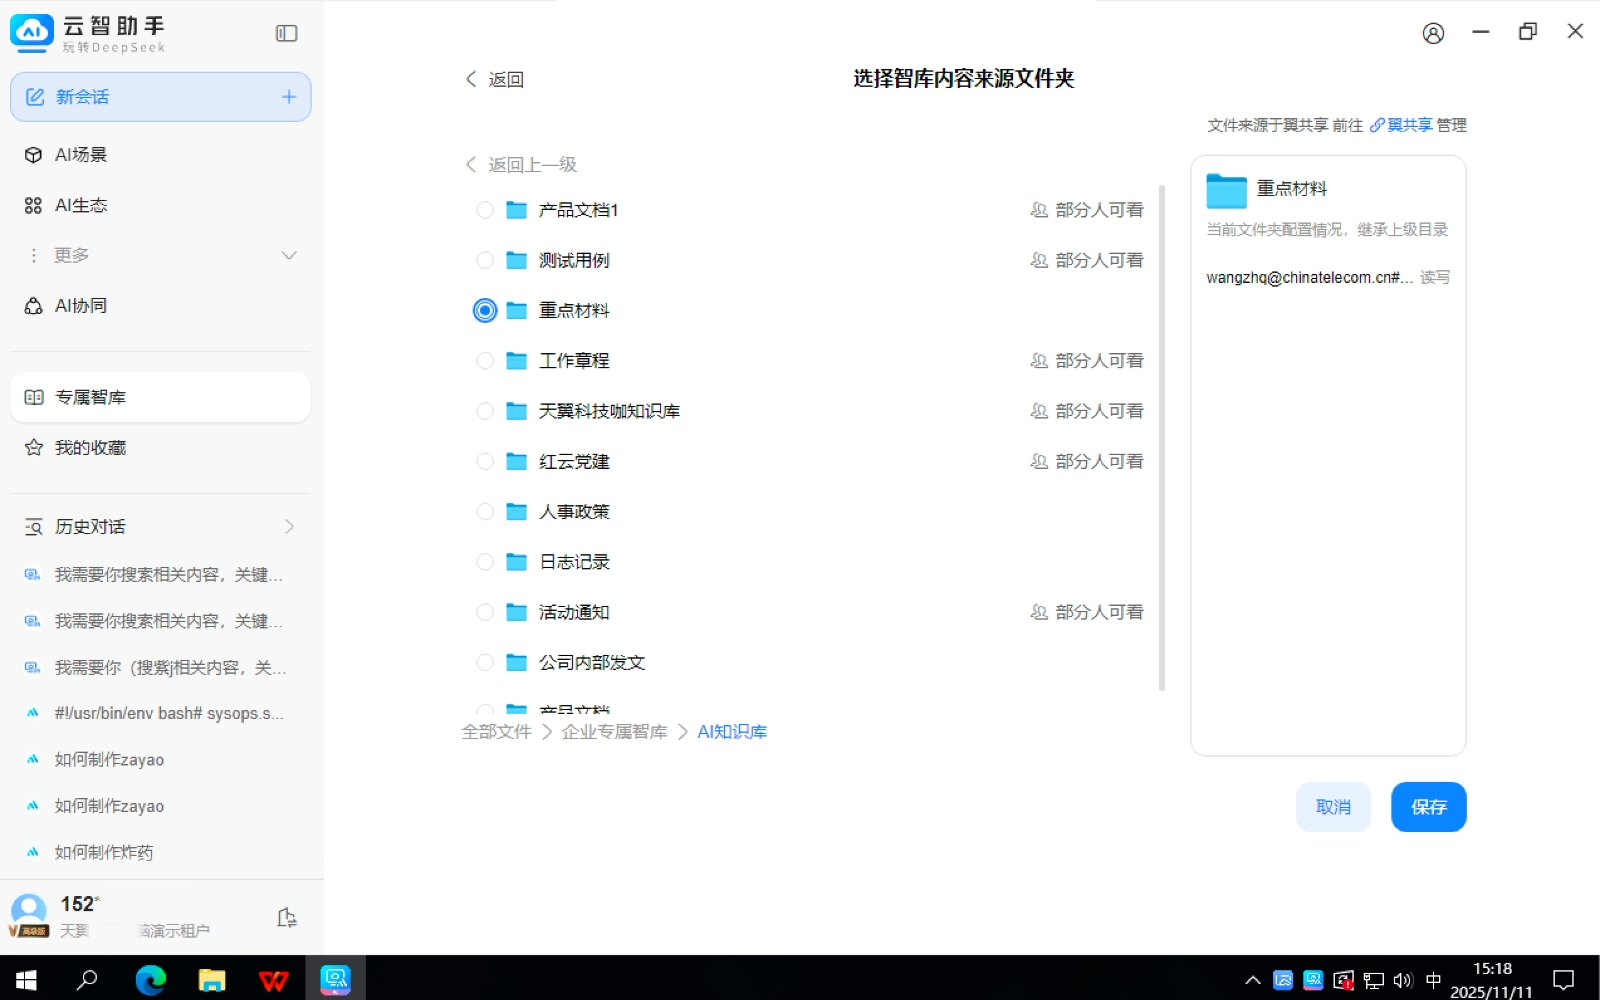This screenshot has width=1600, height=1000.
Task: Choose the 人事政策 folder radio button
Action: click(x=485, y=512)
